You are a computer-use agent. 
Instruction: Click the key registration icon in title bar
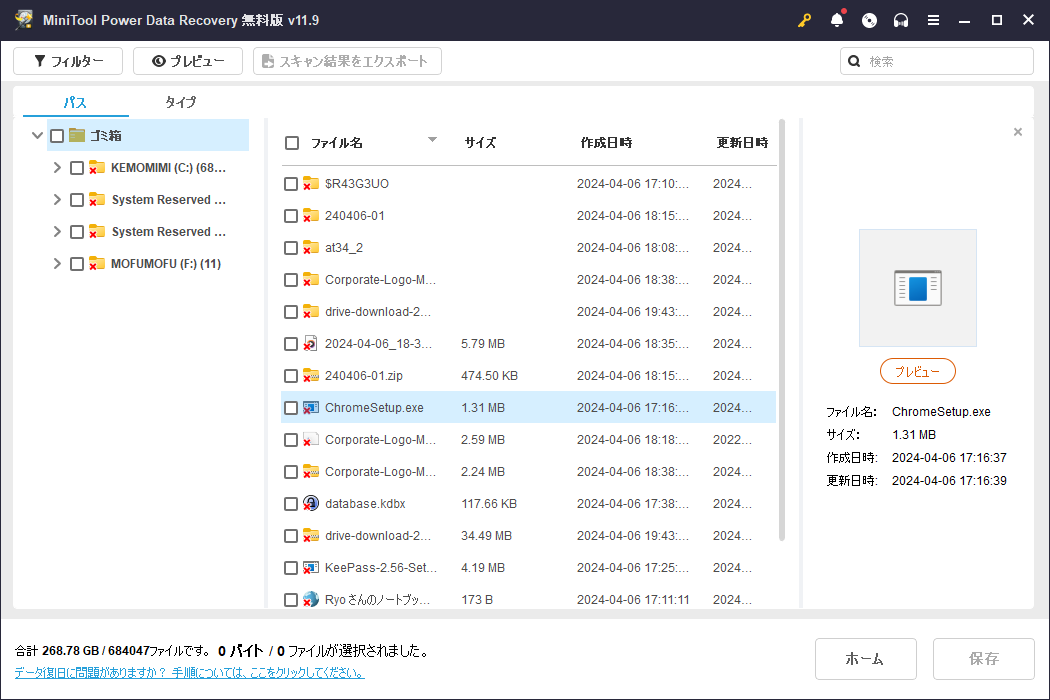805,20
